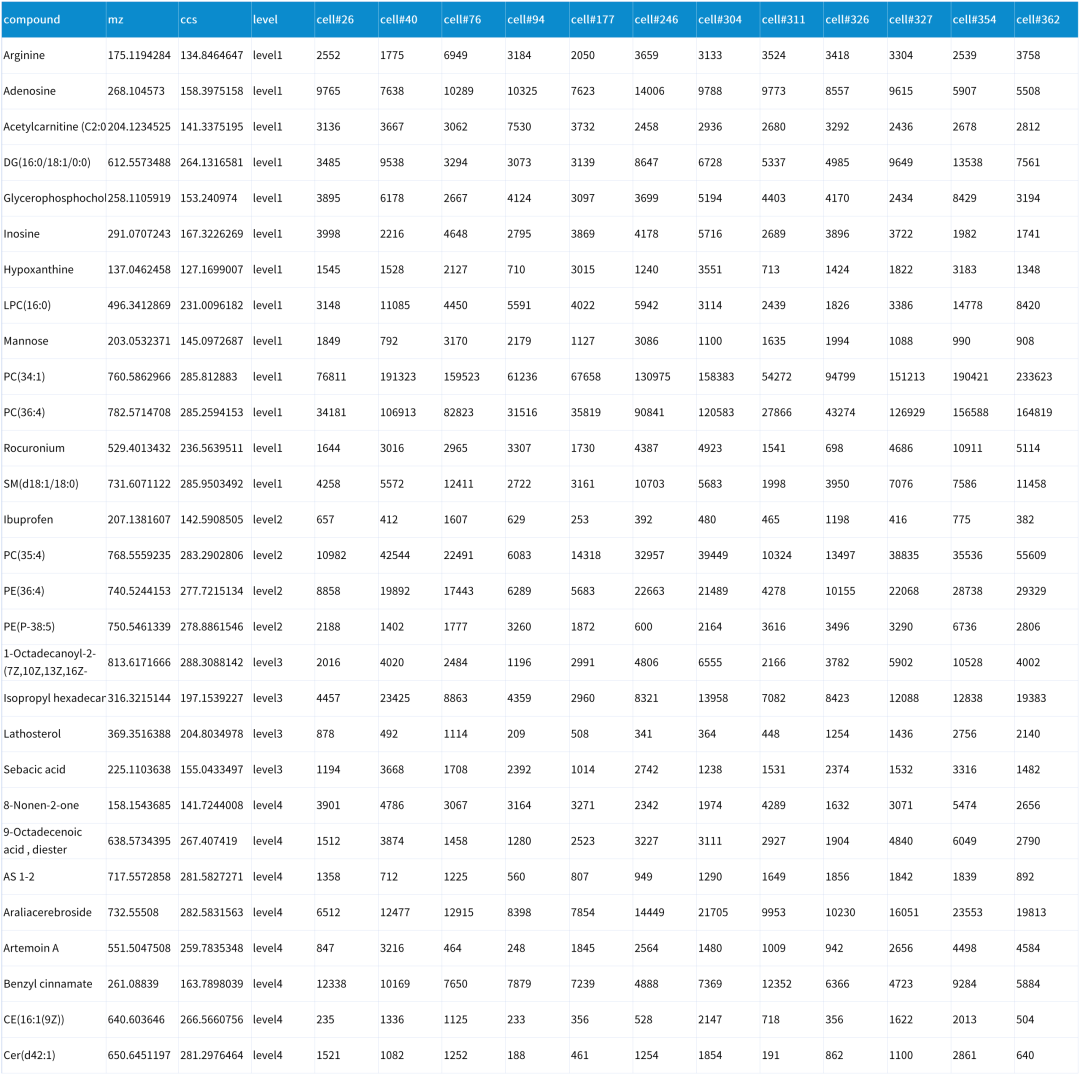Select the PE(36:4) compound cell
This screenshot has width=1080, height=1075.
(54, 591)
